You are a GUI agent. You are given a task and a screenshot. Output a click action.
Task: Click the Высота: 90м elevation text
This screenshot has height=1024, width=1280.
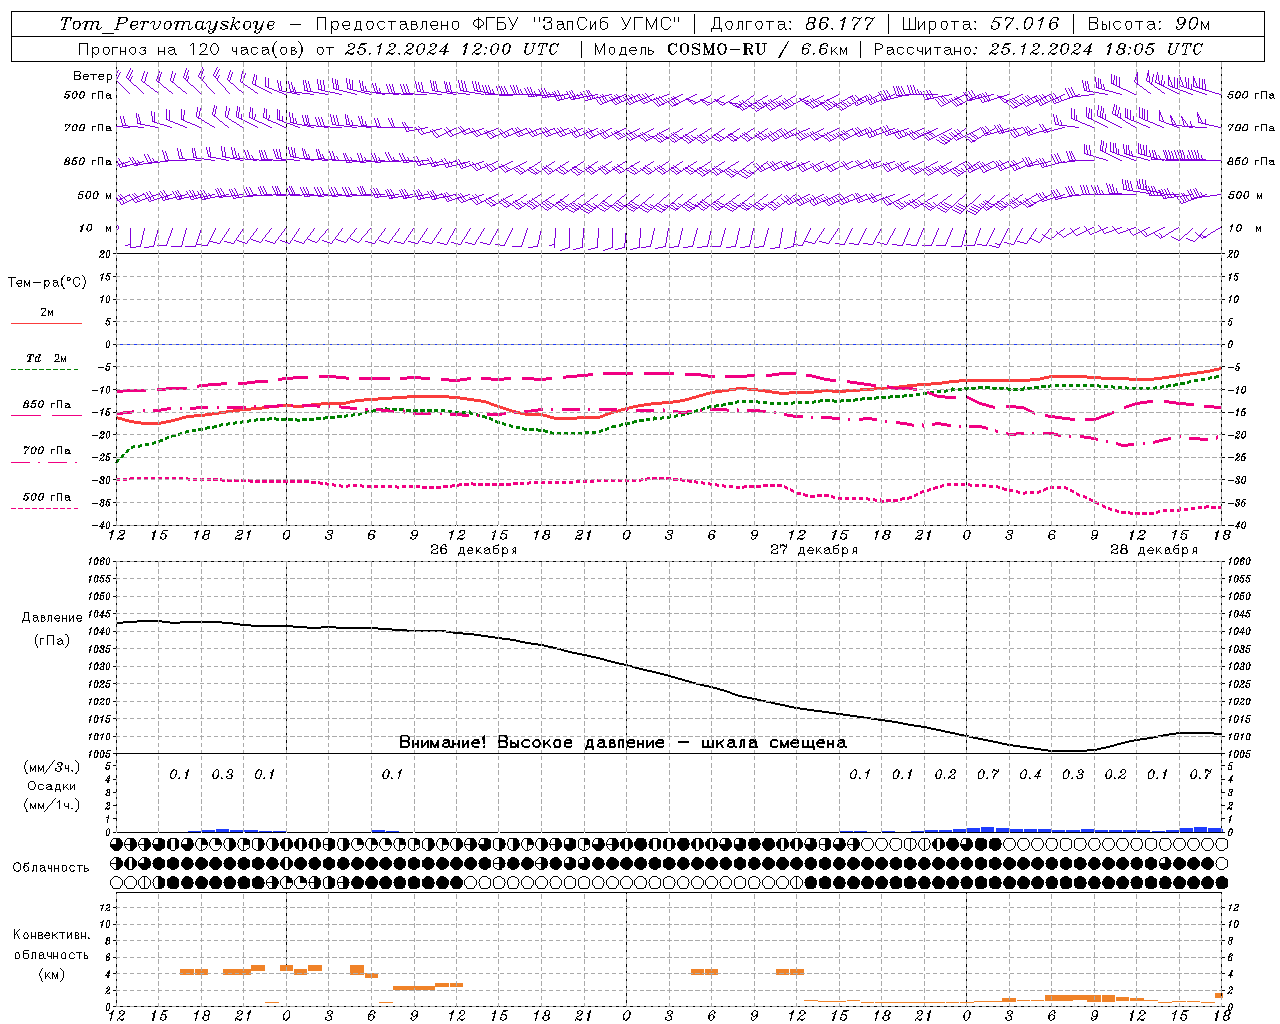point(1149,24)
